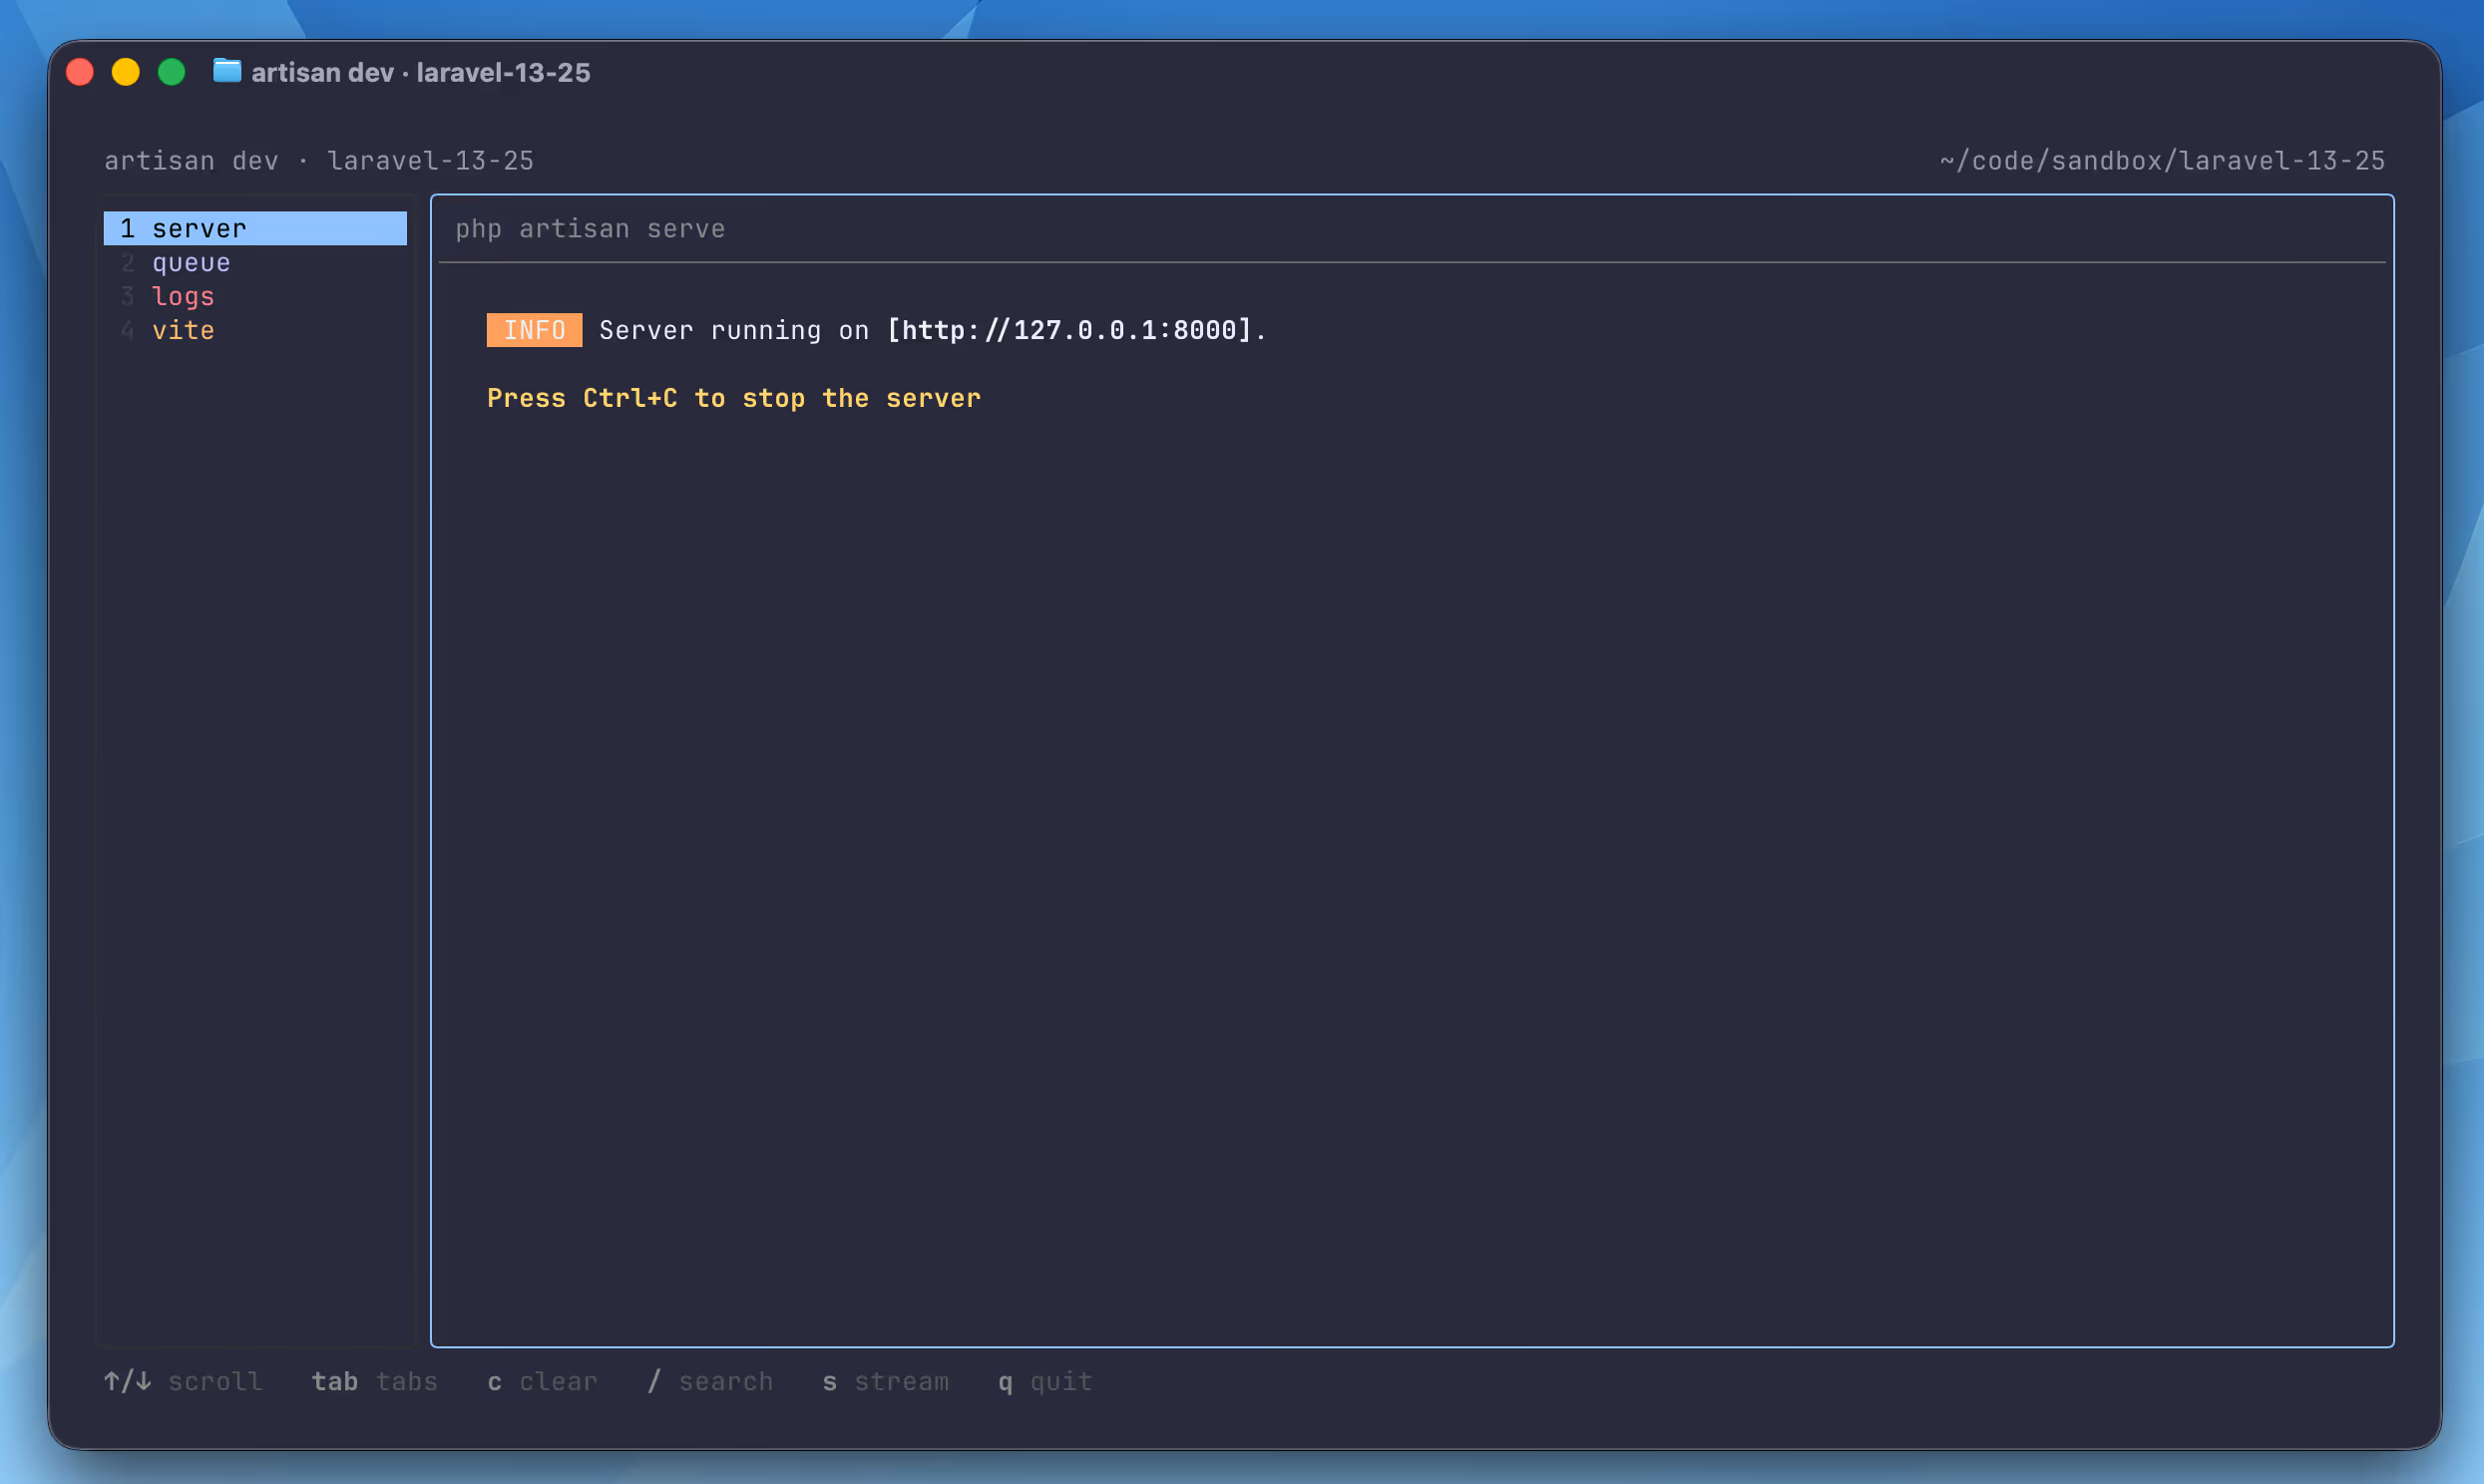This screenshot has width=2484, height=1484.
Task: Show the vite tab output
Action: pos(182,330)
